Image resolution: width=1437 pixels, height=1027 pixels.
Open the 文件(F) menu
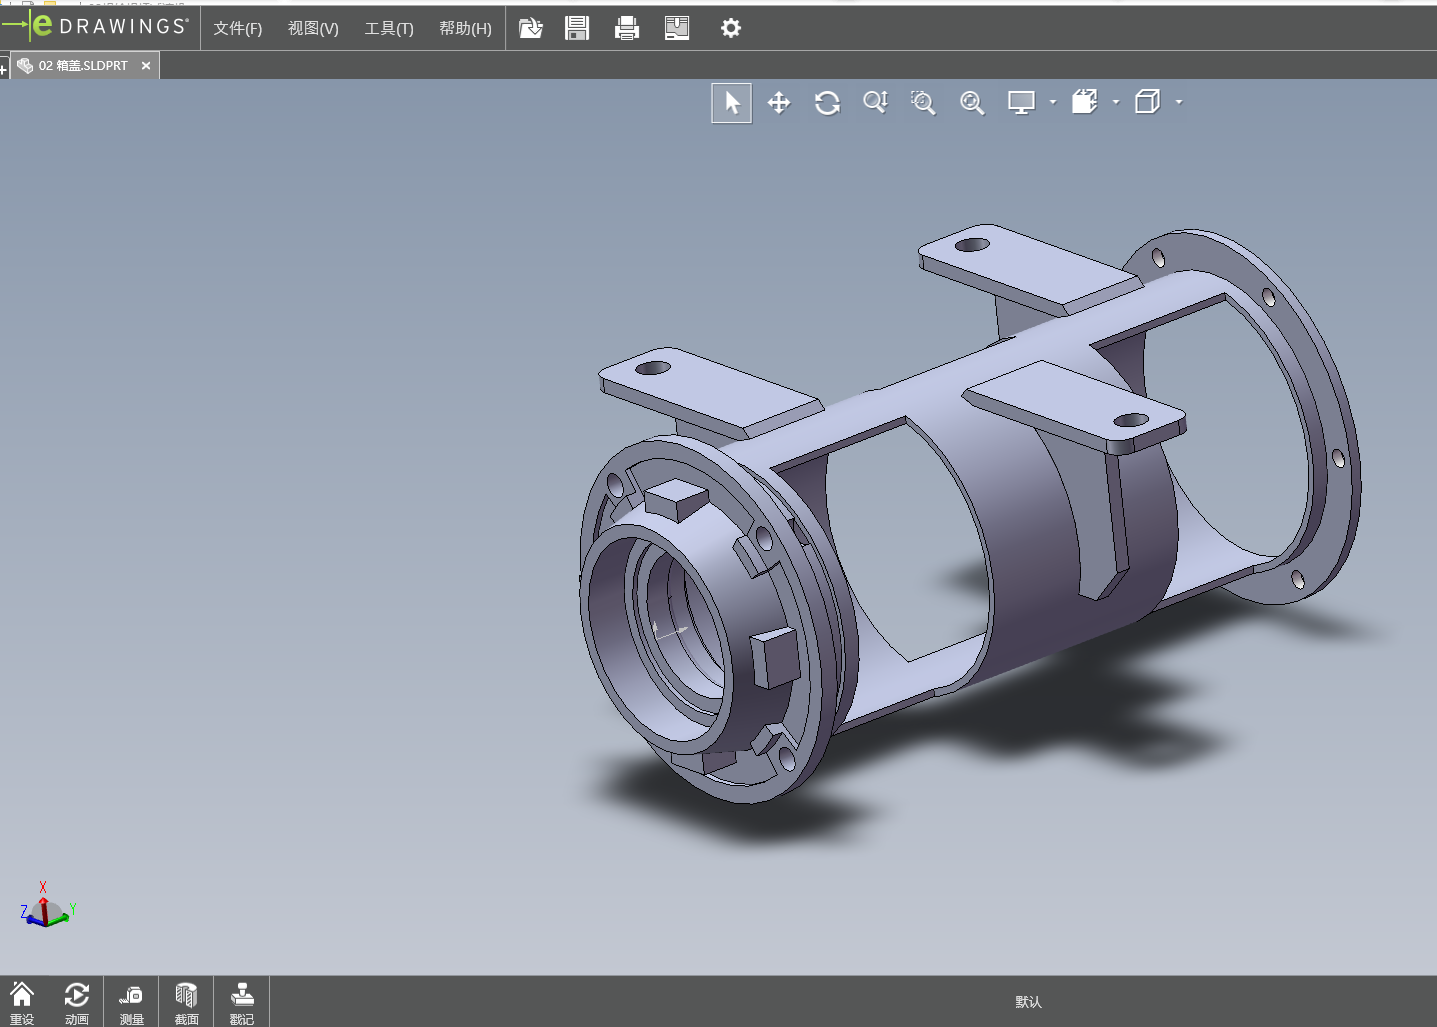click(237, 28)
